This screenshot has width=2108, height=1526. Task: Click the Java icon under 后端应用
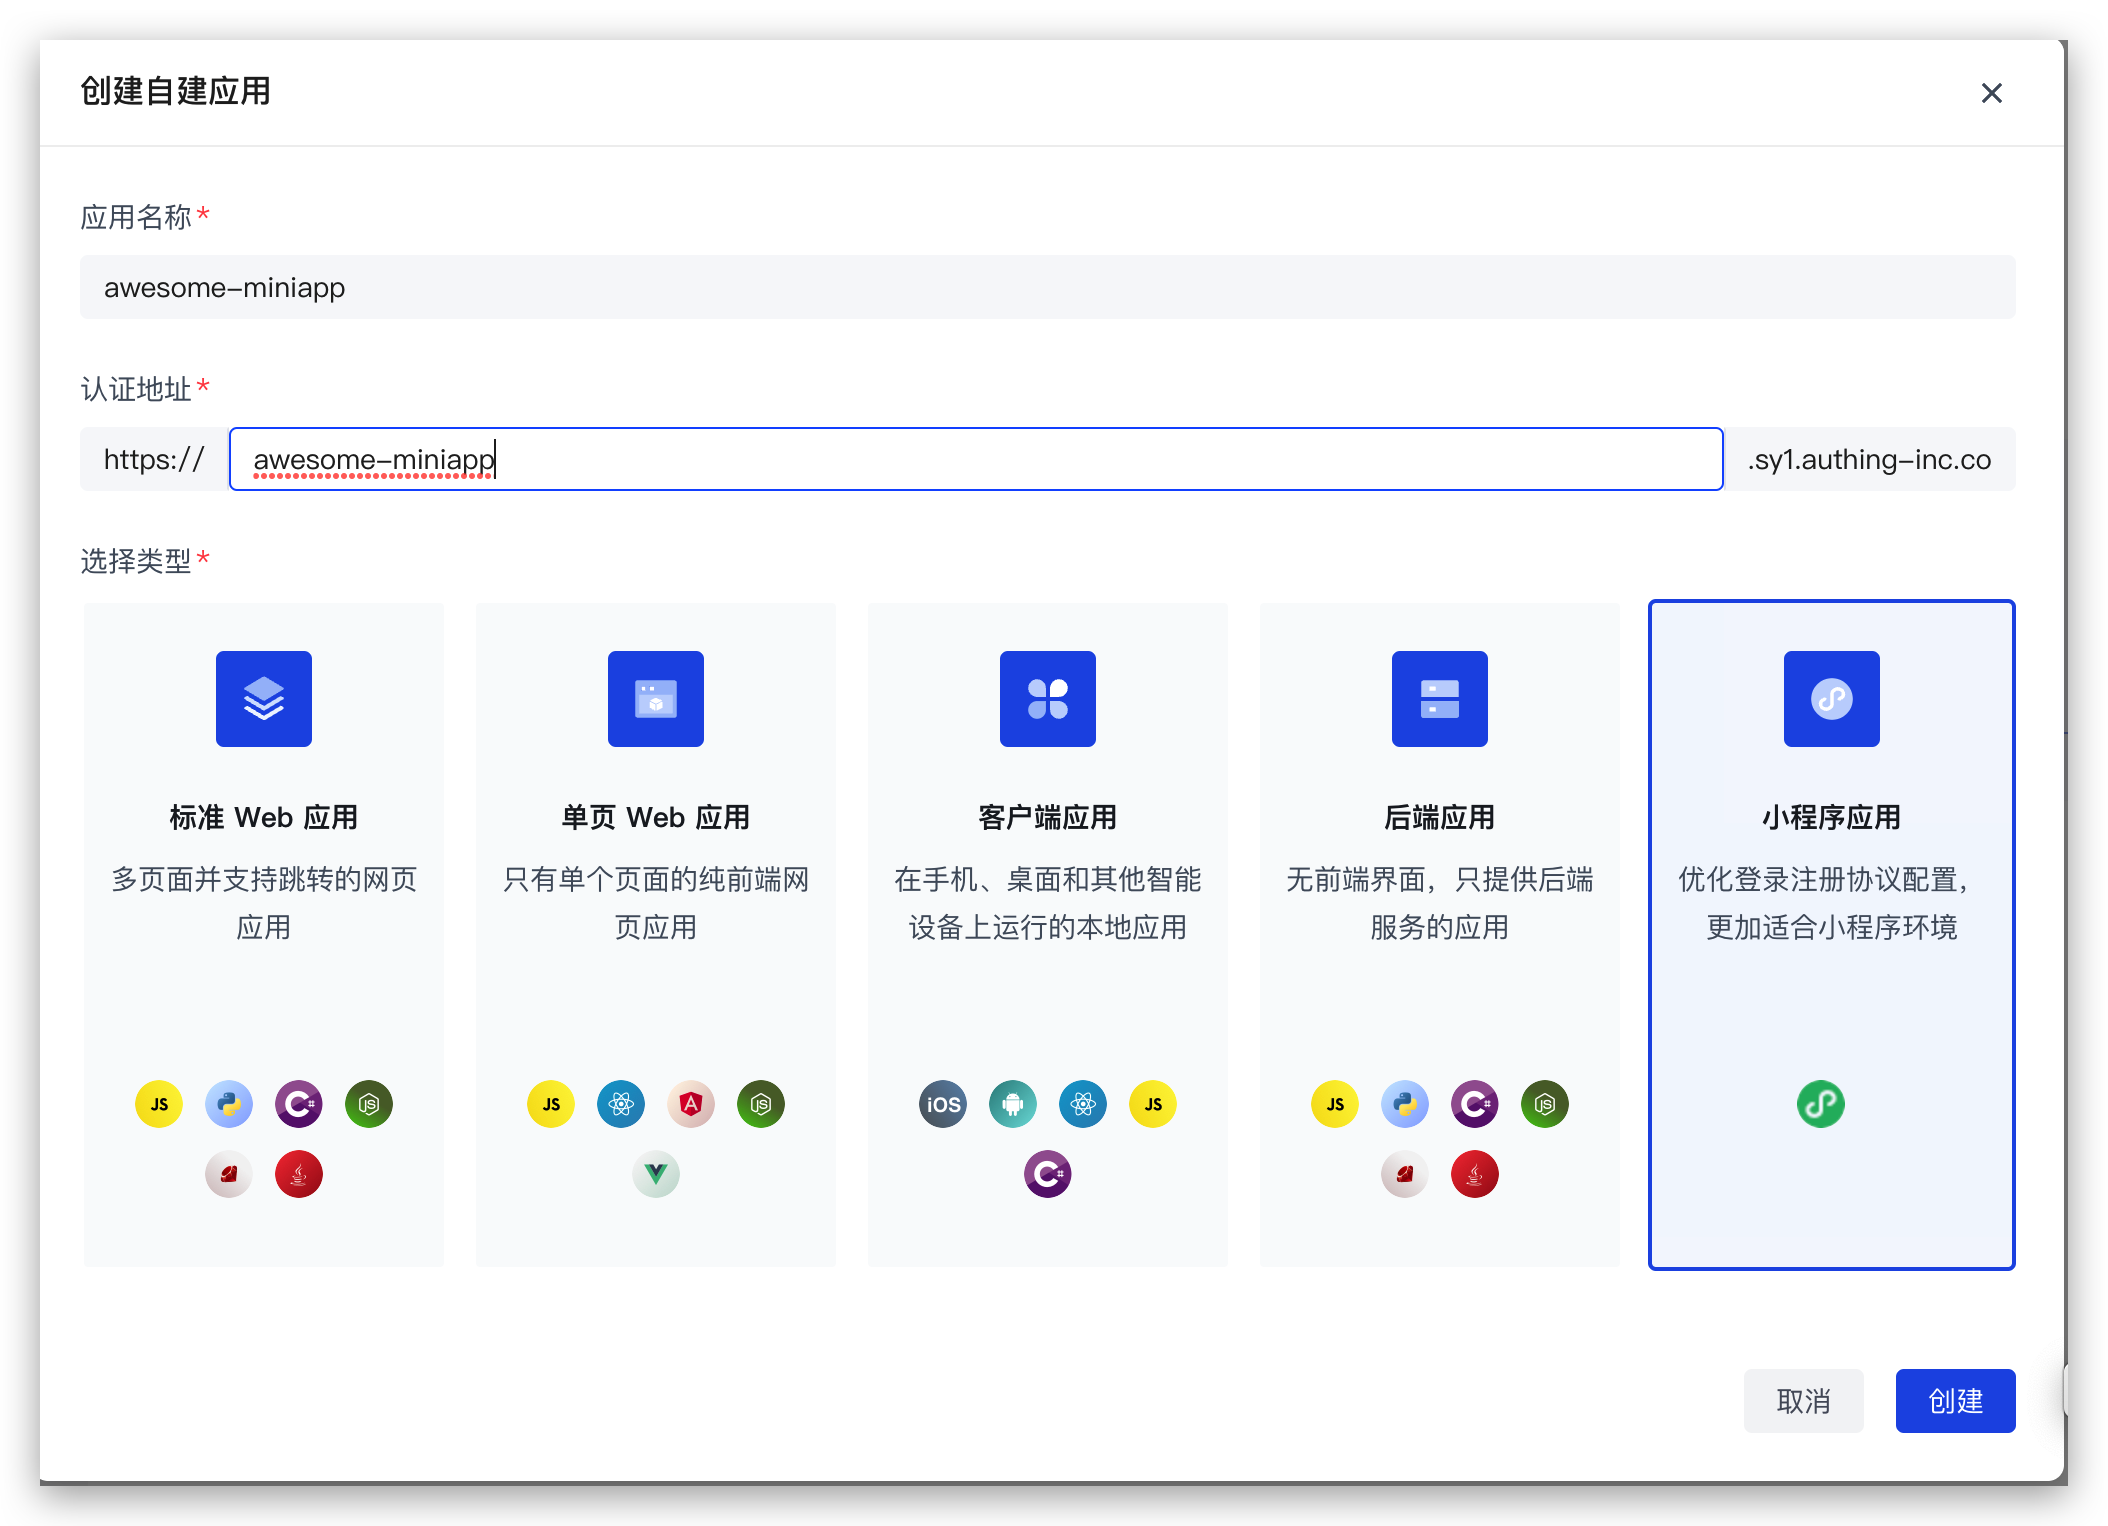coord(1474,1174)
